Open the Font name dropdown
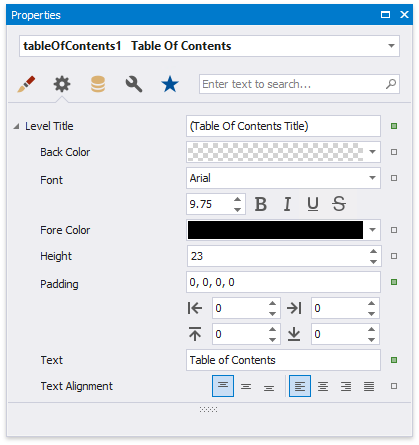 pos(373,178)
